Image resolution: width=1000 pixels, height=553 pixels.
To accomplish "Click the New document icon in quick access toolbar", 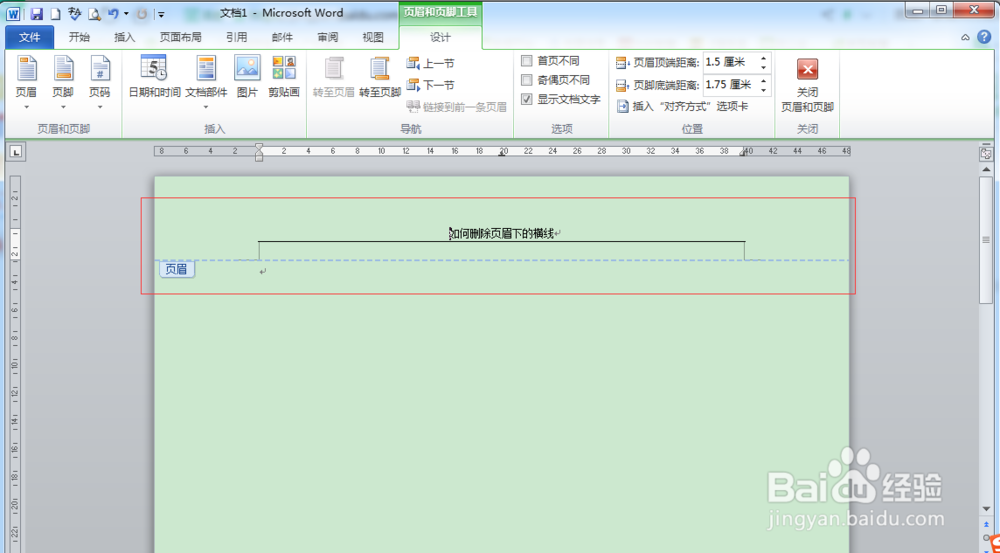I will pos(55,13).
